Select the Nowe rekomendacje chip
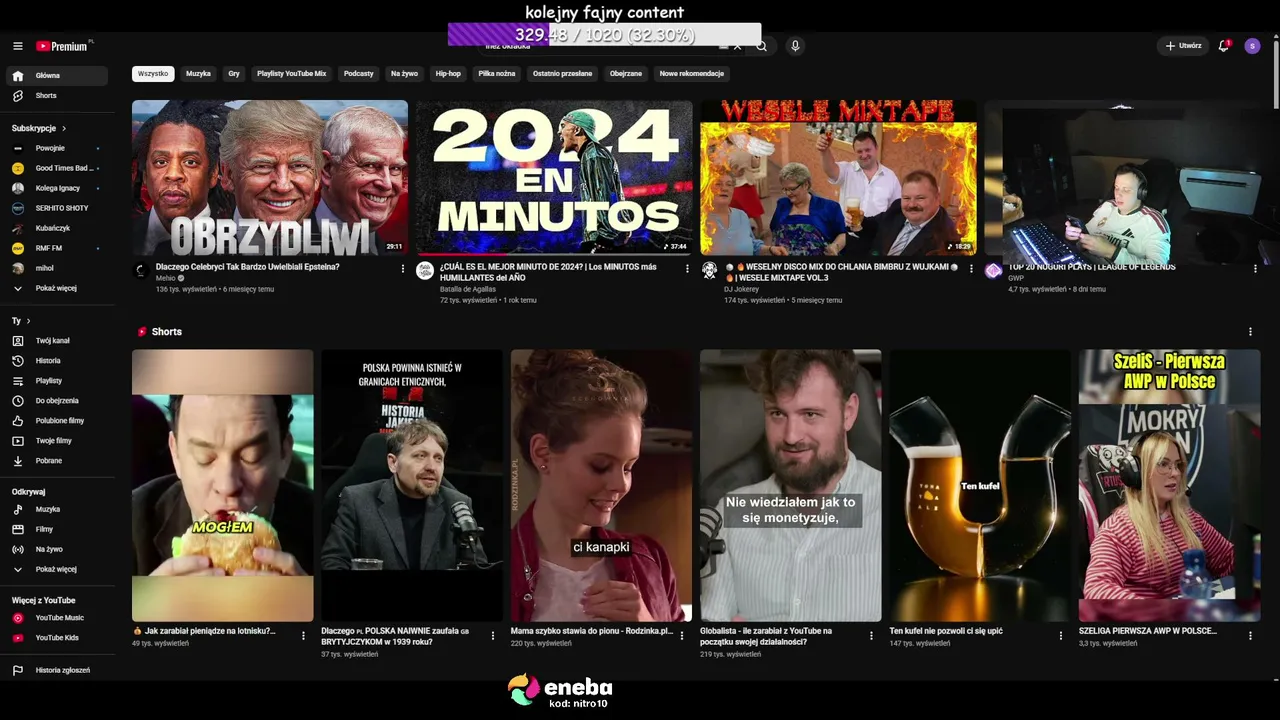The width and height of the screenshot is (1280, 720). [x=692, y=74]
